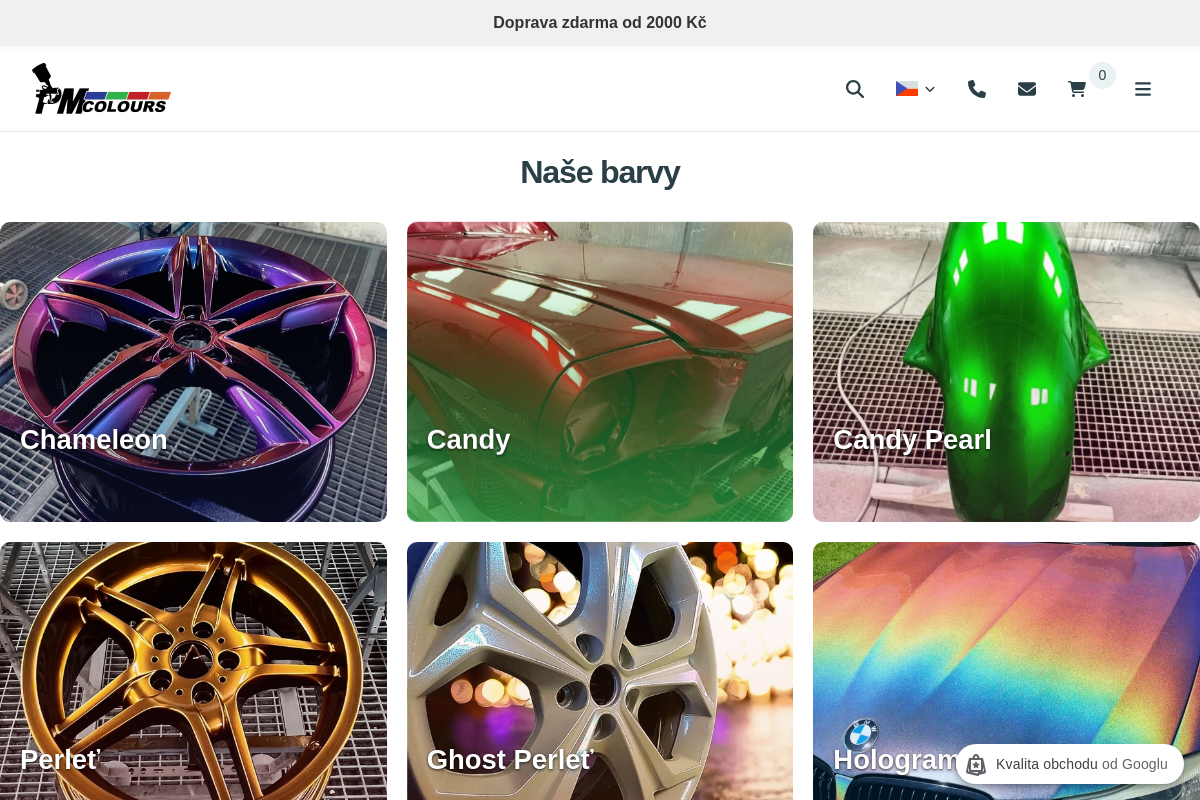Open the language selector with Czech flag
The height and width of the screenshot is (800, 1200).
coord(915,89)
